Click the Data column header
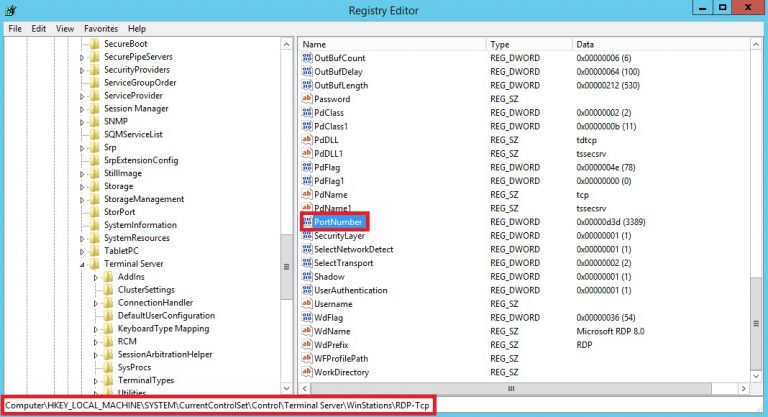Image resolution: width=768 pixels, height=417 pixels. pyautogui.click(x=660, y=44)
